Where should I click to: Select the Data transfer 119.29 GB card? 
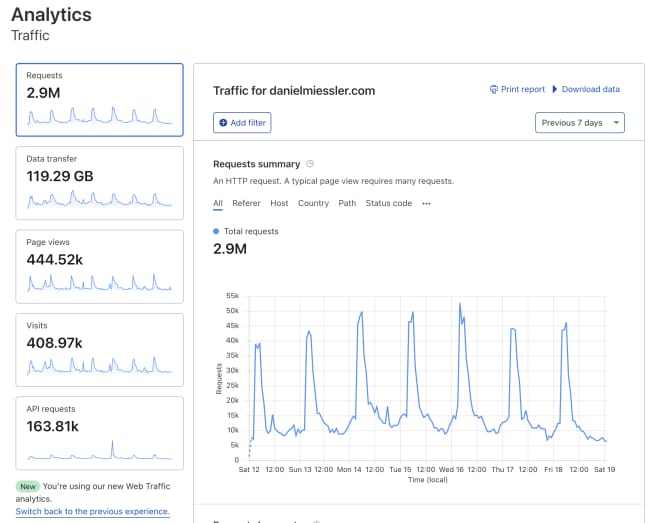coord(99,183)
